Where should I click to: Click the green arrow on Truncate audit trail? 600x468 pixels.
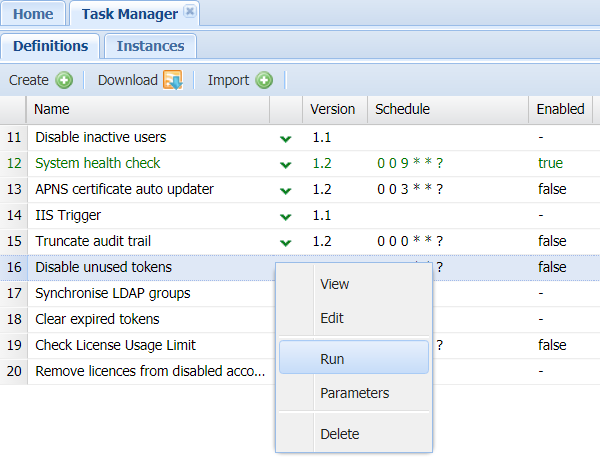coord(286,242)
